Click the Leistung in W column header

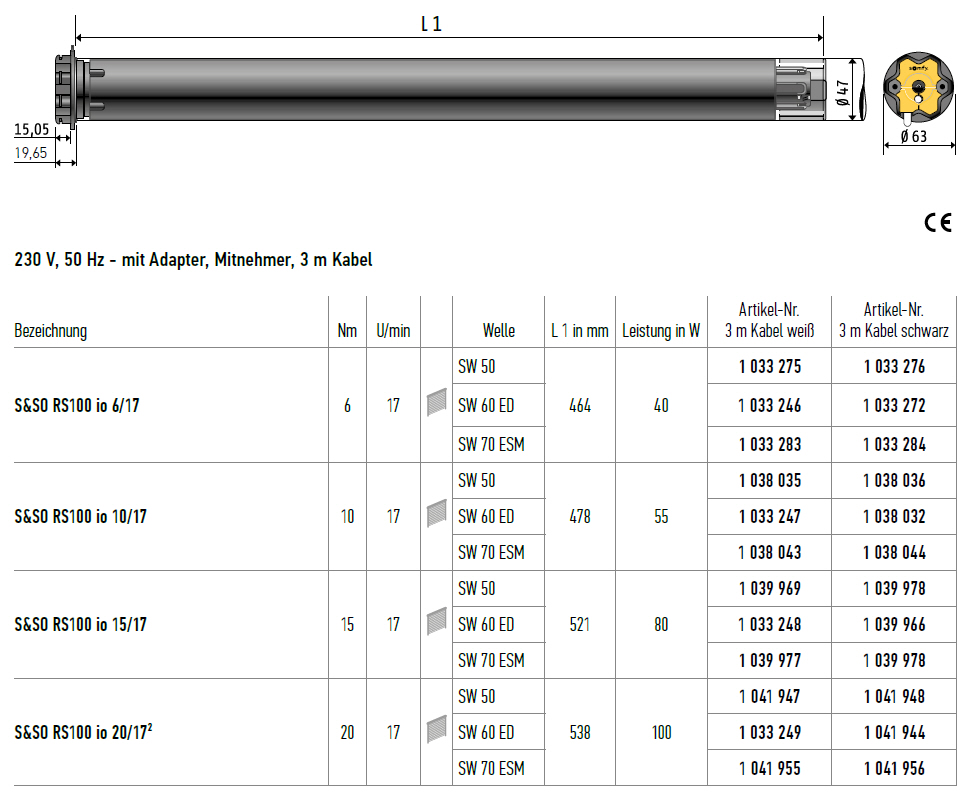[661, 331]
